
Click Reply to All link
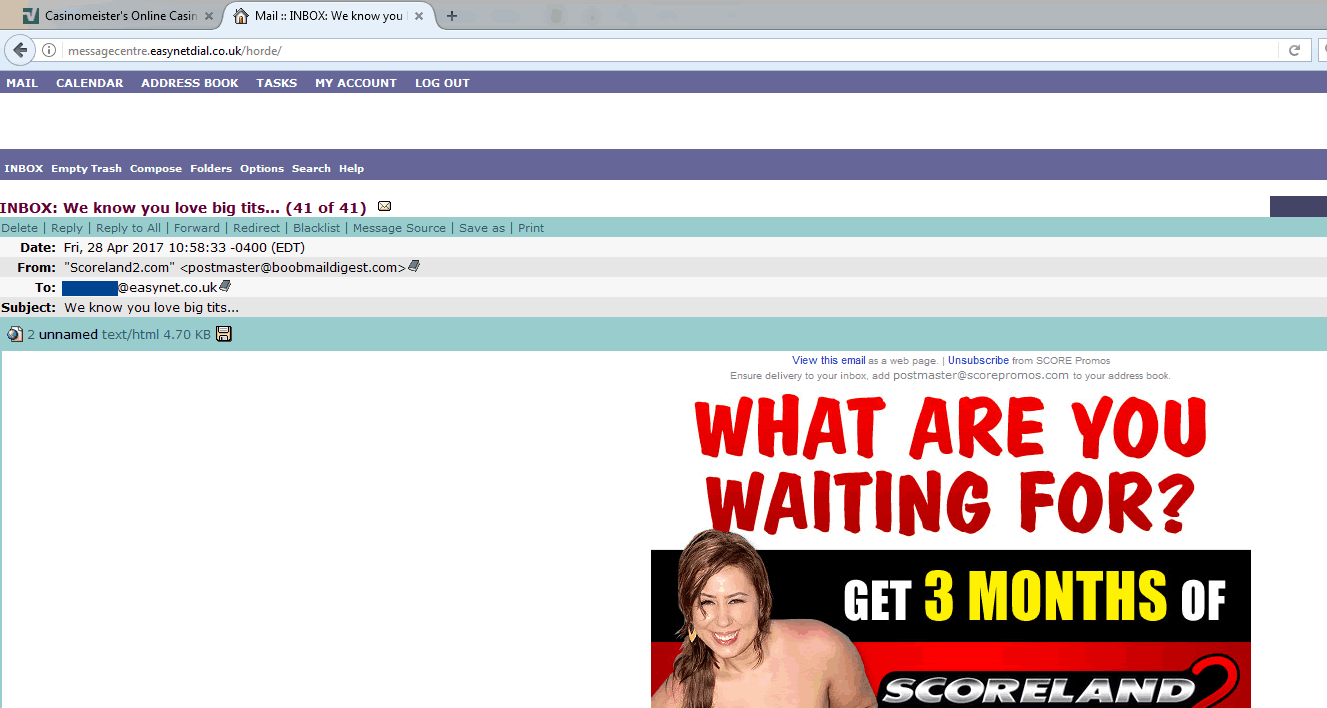click(x=128, y=228)
